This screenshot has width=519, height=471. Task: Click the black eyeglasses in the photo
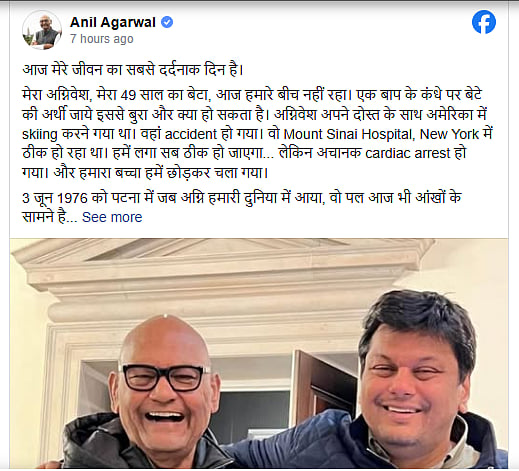coord(165,378)
